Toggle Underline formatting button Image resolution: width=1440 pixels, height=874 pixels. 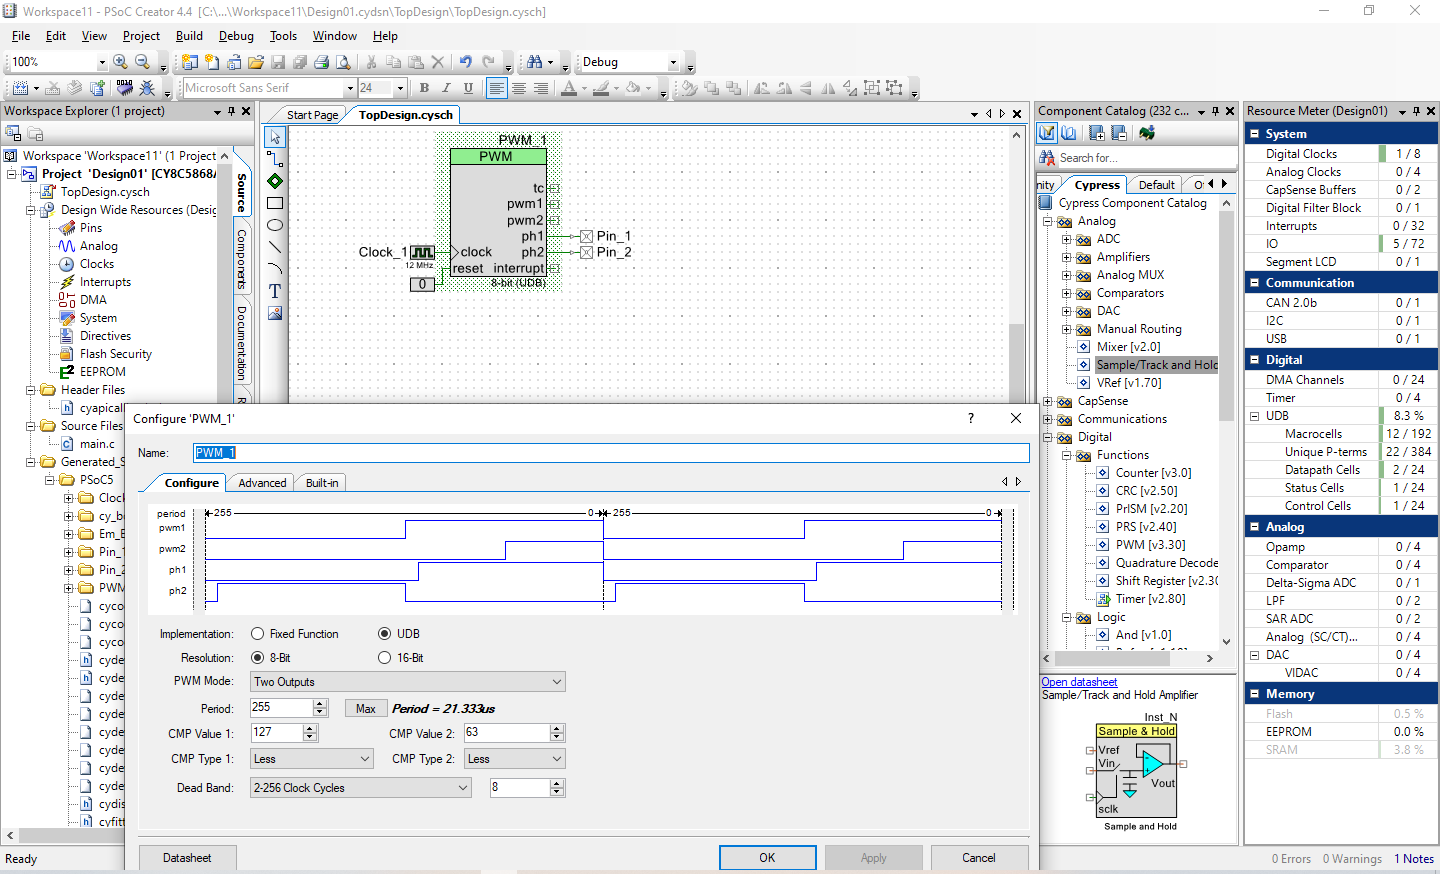(x=468, y=88)
